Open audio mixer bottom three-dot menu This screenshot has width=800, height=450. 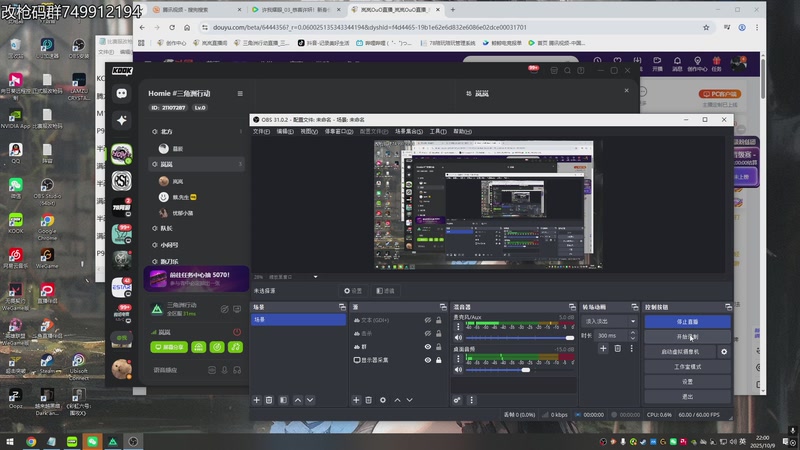tap(471, 400)
